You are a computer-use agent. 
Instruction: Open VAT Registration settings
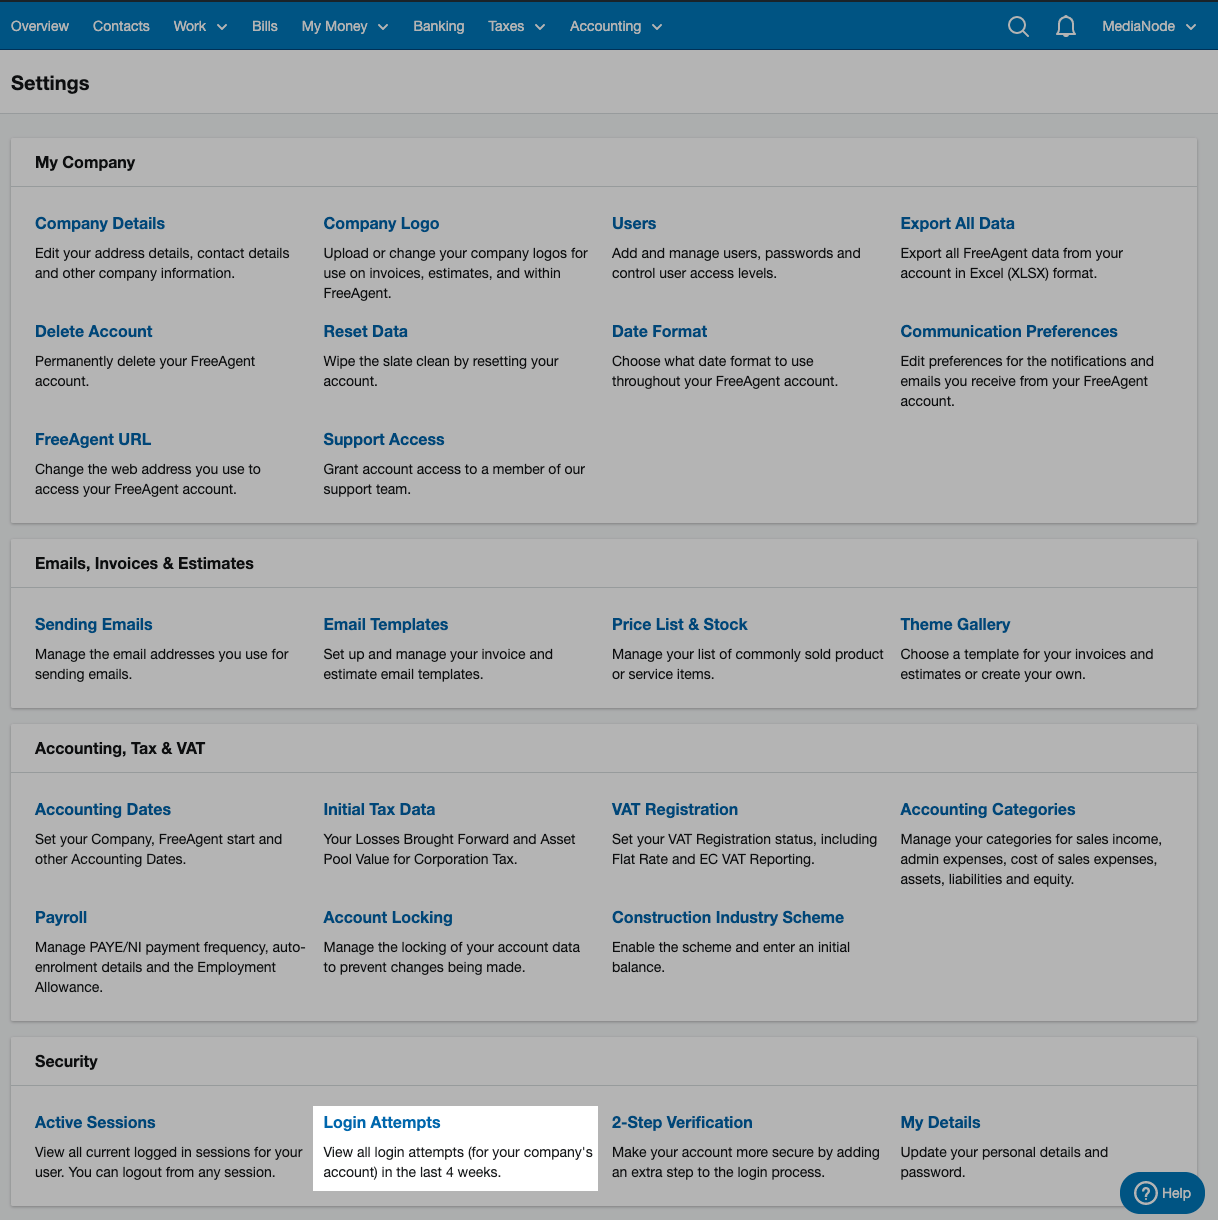675,809
